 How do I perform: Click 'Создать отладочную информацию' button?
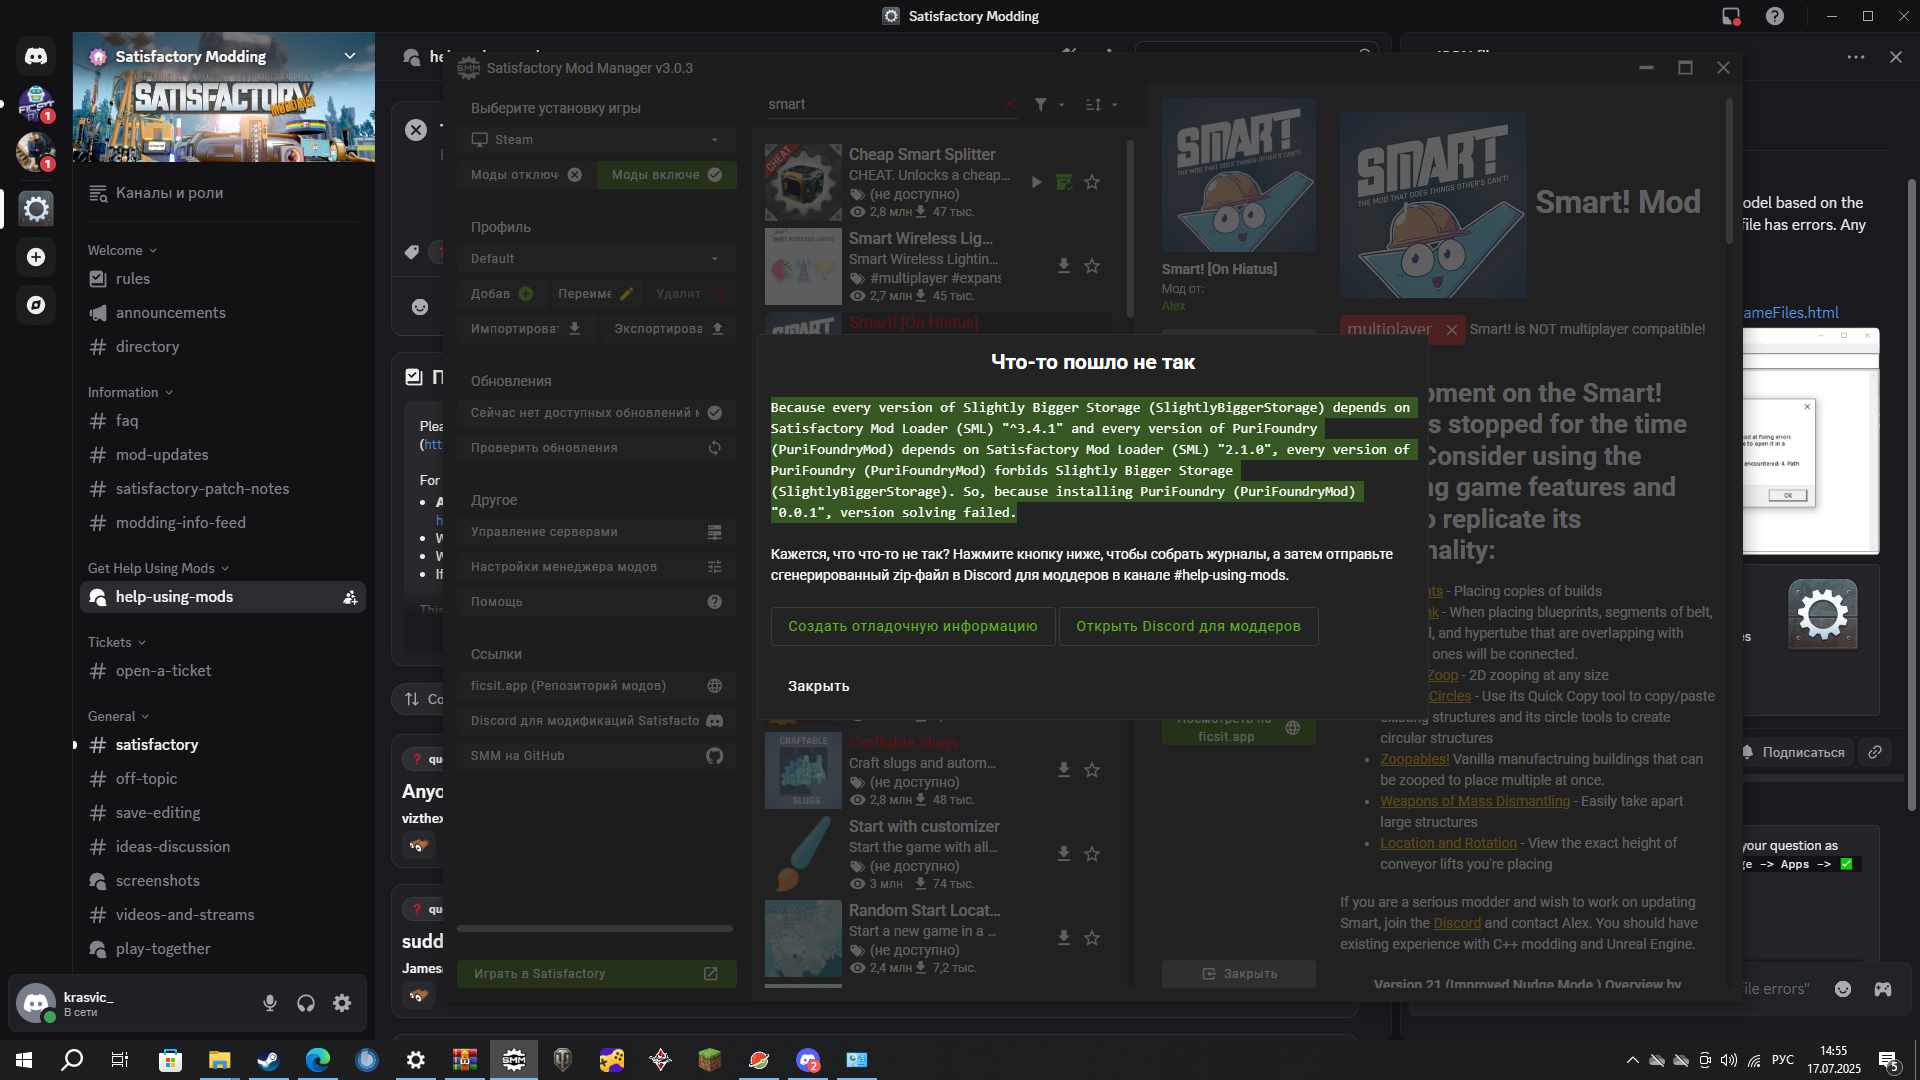click(x=912, y=626)
